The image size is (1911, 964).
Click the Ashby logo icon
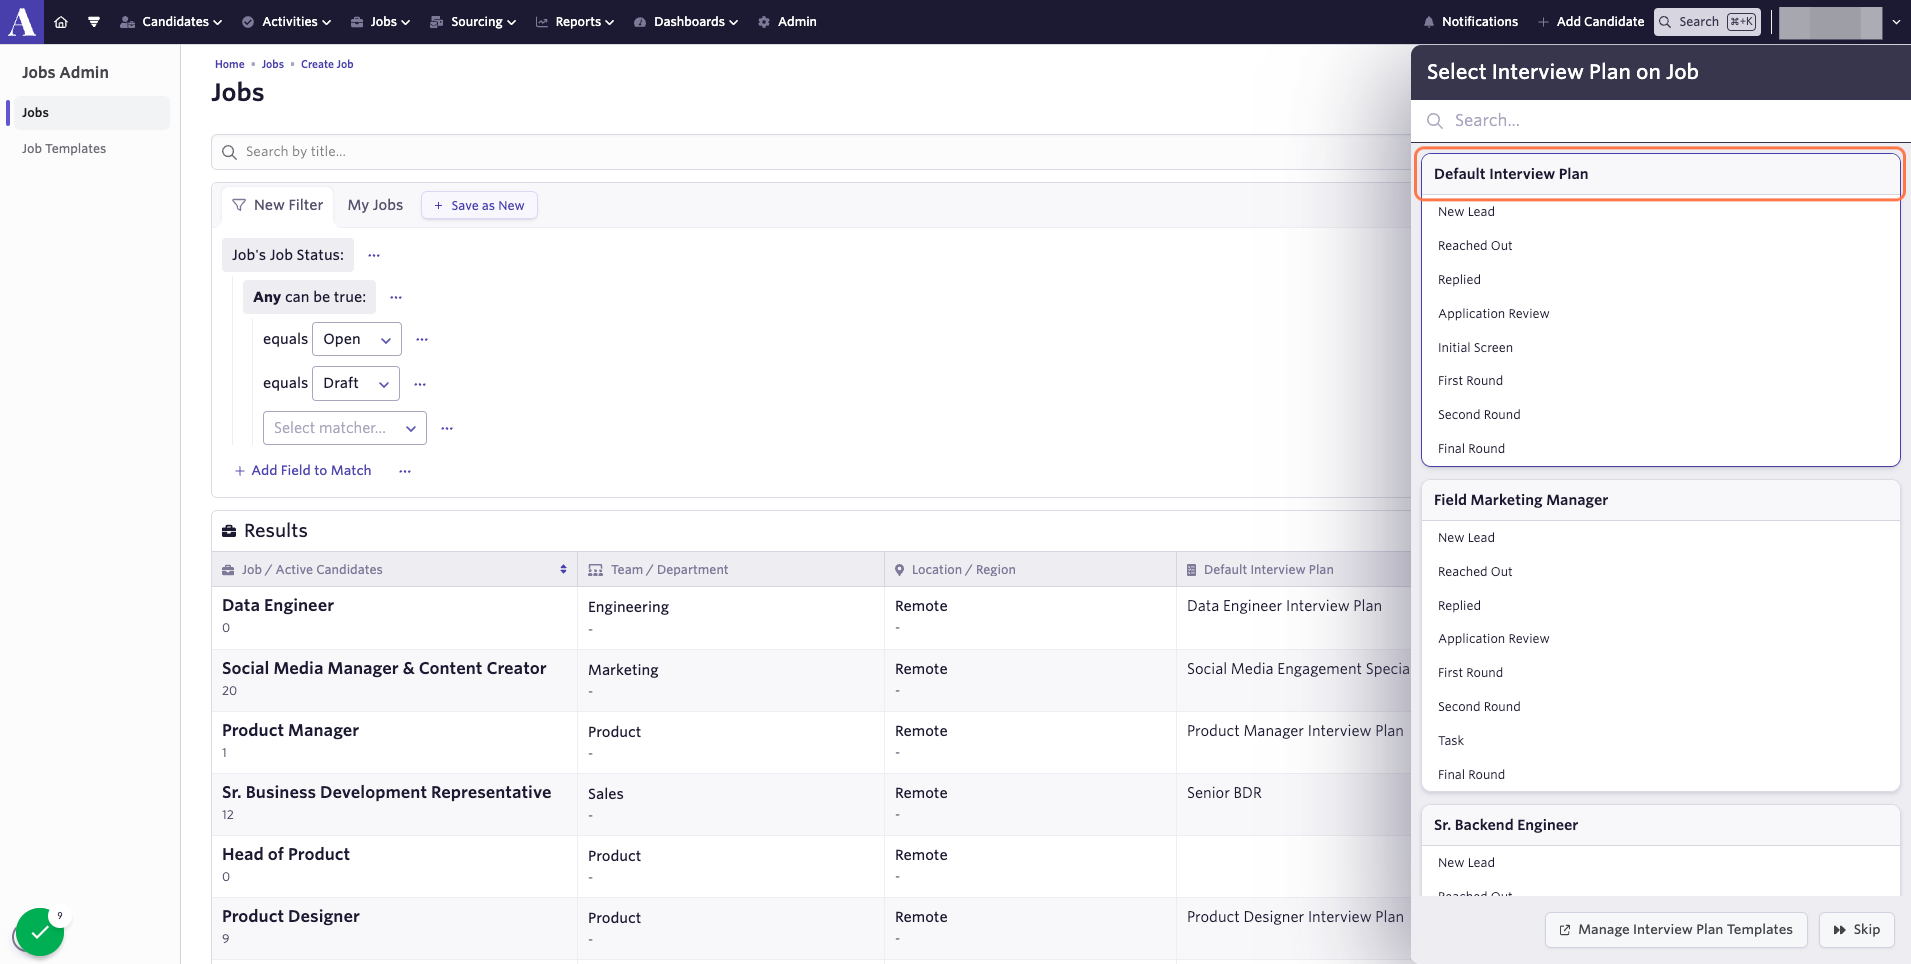pyautogui.click(x=22, y=21)
